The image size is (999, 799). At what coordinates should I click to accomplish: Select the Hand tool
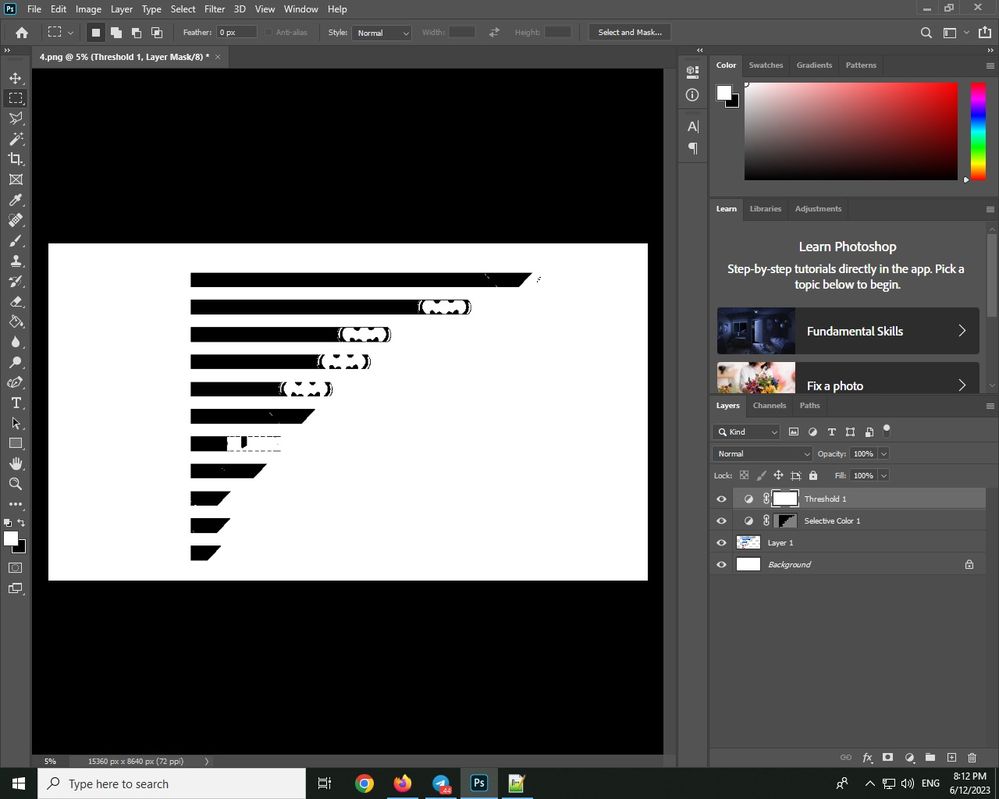point(15,463)
